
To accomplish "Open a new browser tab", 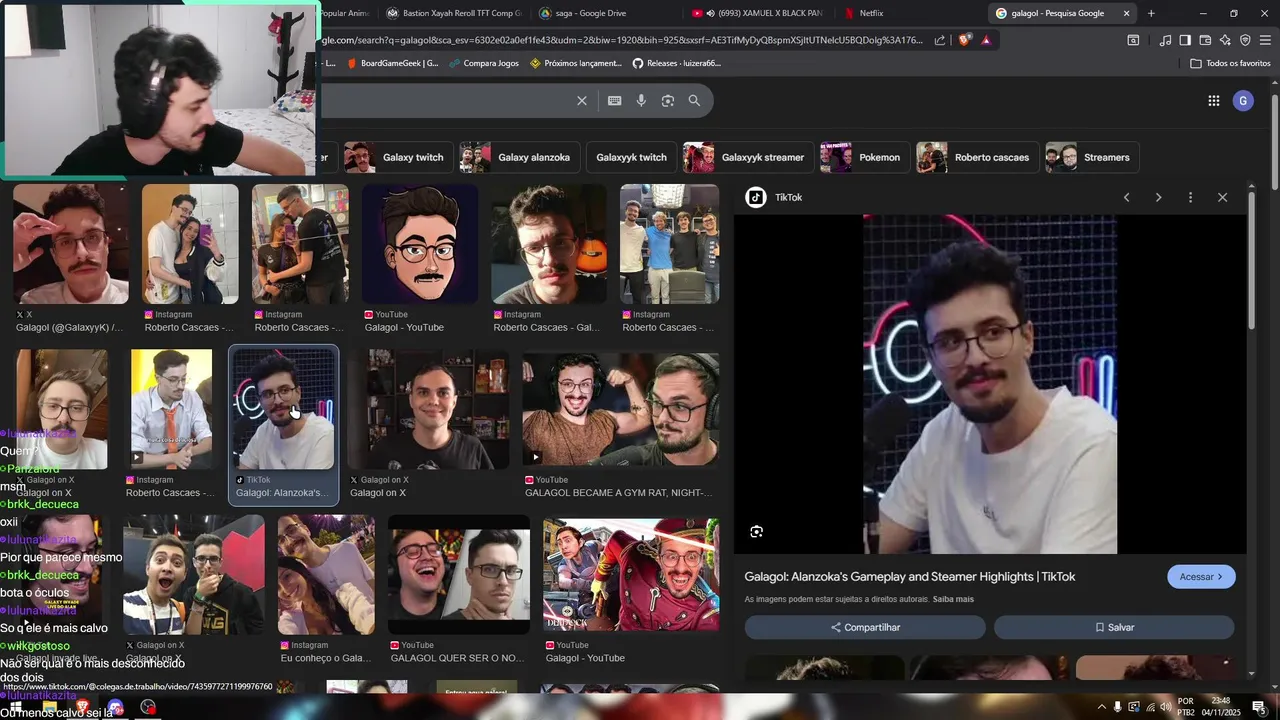I will click(1151, 13).
